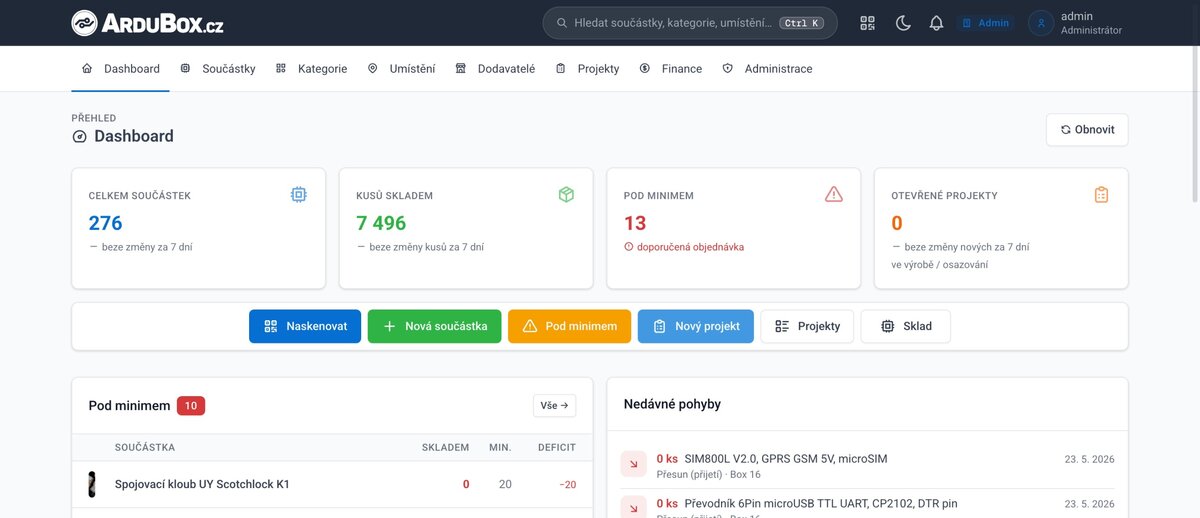
Task: Click the blue Naskenovat button
Action: pyautogui.click(x=305, y=326)
